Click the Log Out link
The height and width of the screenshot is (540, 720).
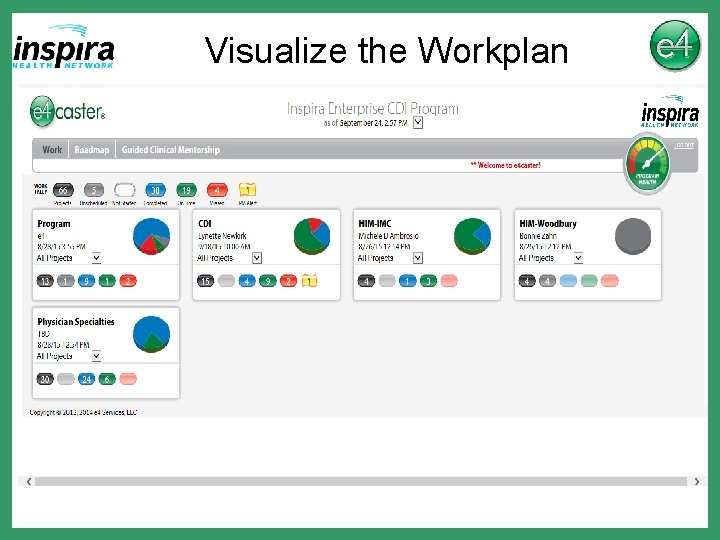tap(684, 145)
